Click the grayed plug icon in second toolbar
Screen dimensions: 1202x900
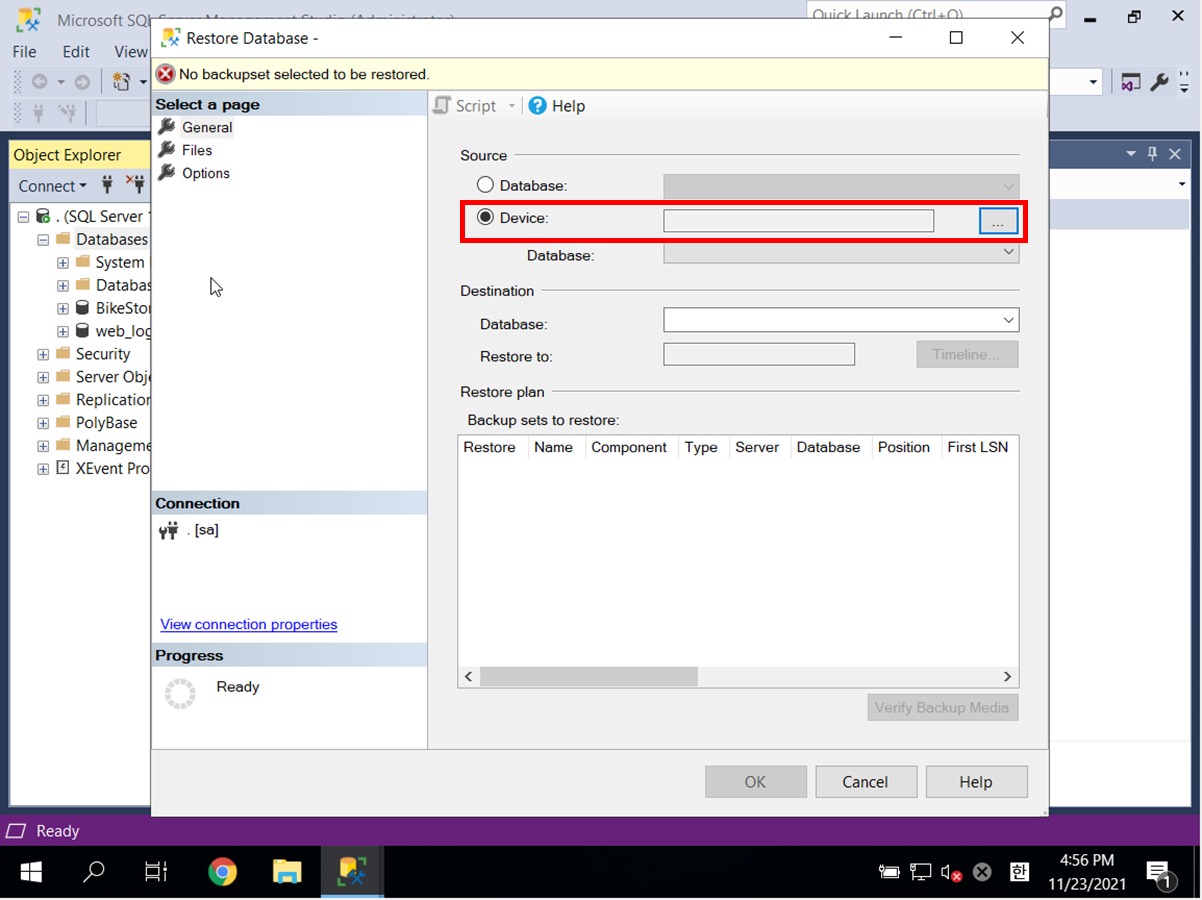[40, 112]
